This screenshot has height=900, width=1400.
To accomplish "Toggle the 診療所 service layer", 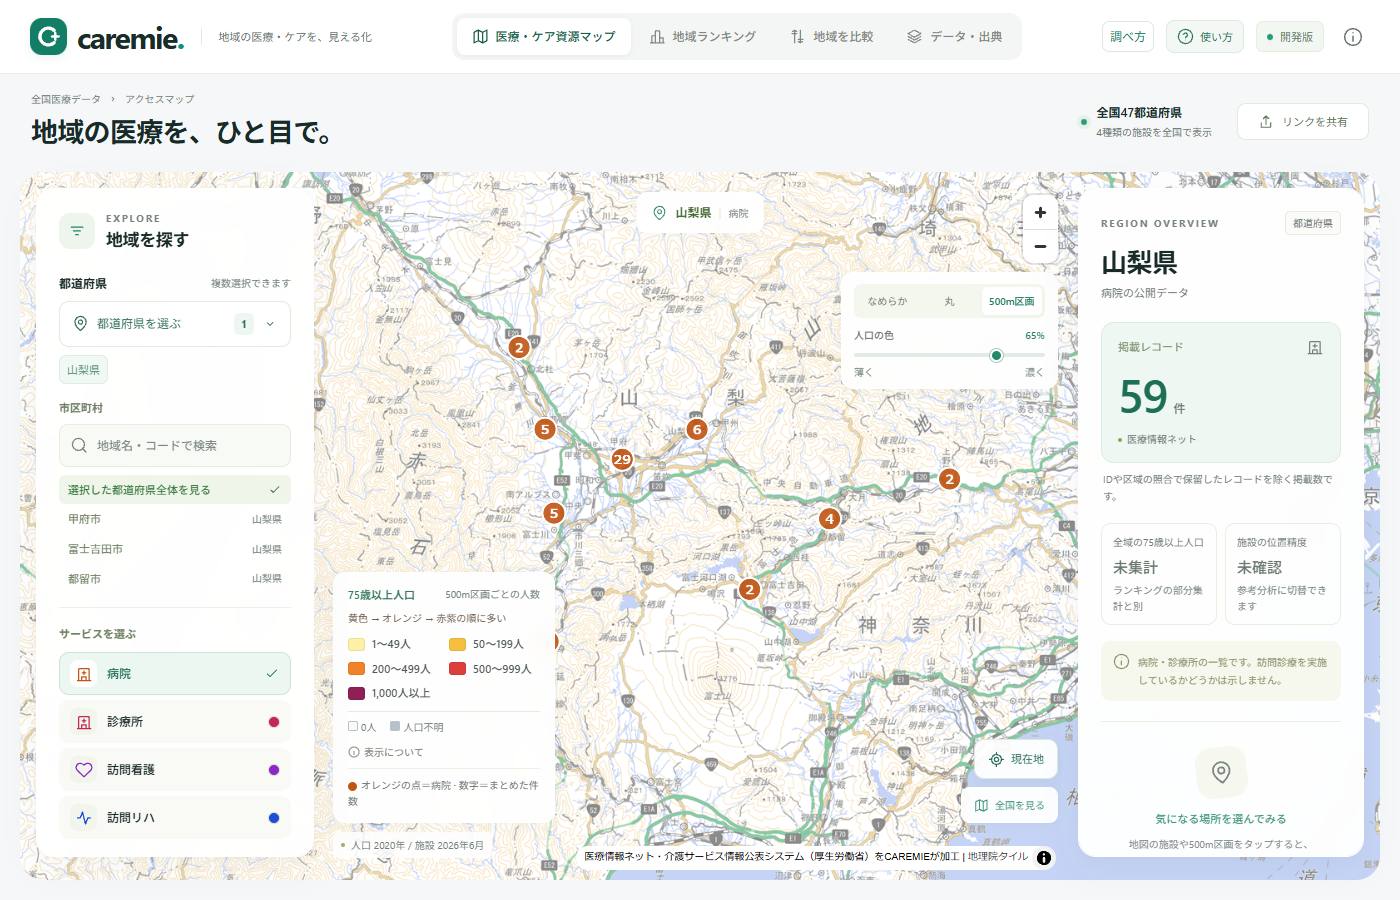I will [175, 722].
